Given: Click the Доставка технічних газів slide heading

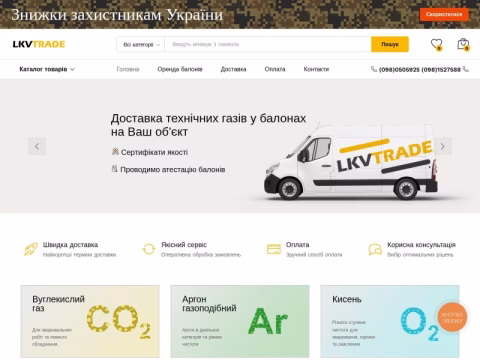Looking at the screenshot, I should tap(208, 125).
